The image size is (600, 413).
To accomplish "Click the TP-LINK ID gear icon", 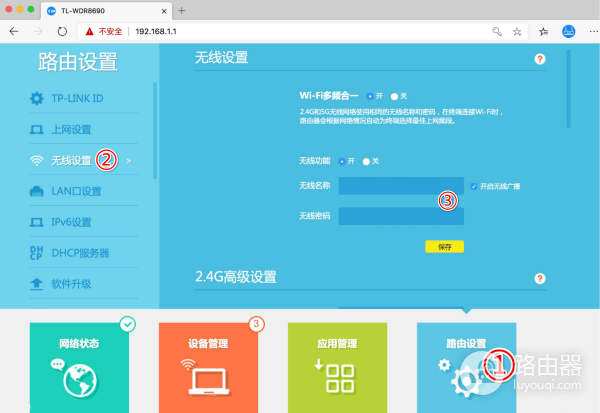I will (37, 98).
